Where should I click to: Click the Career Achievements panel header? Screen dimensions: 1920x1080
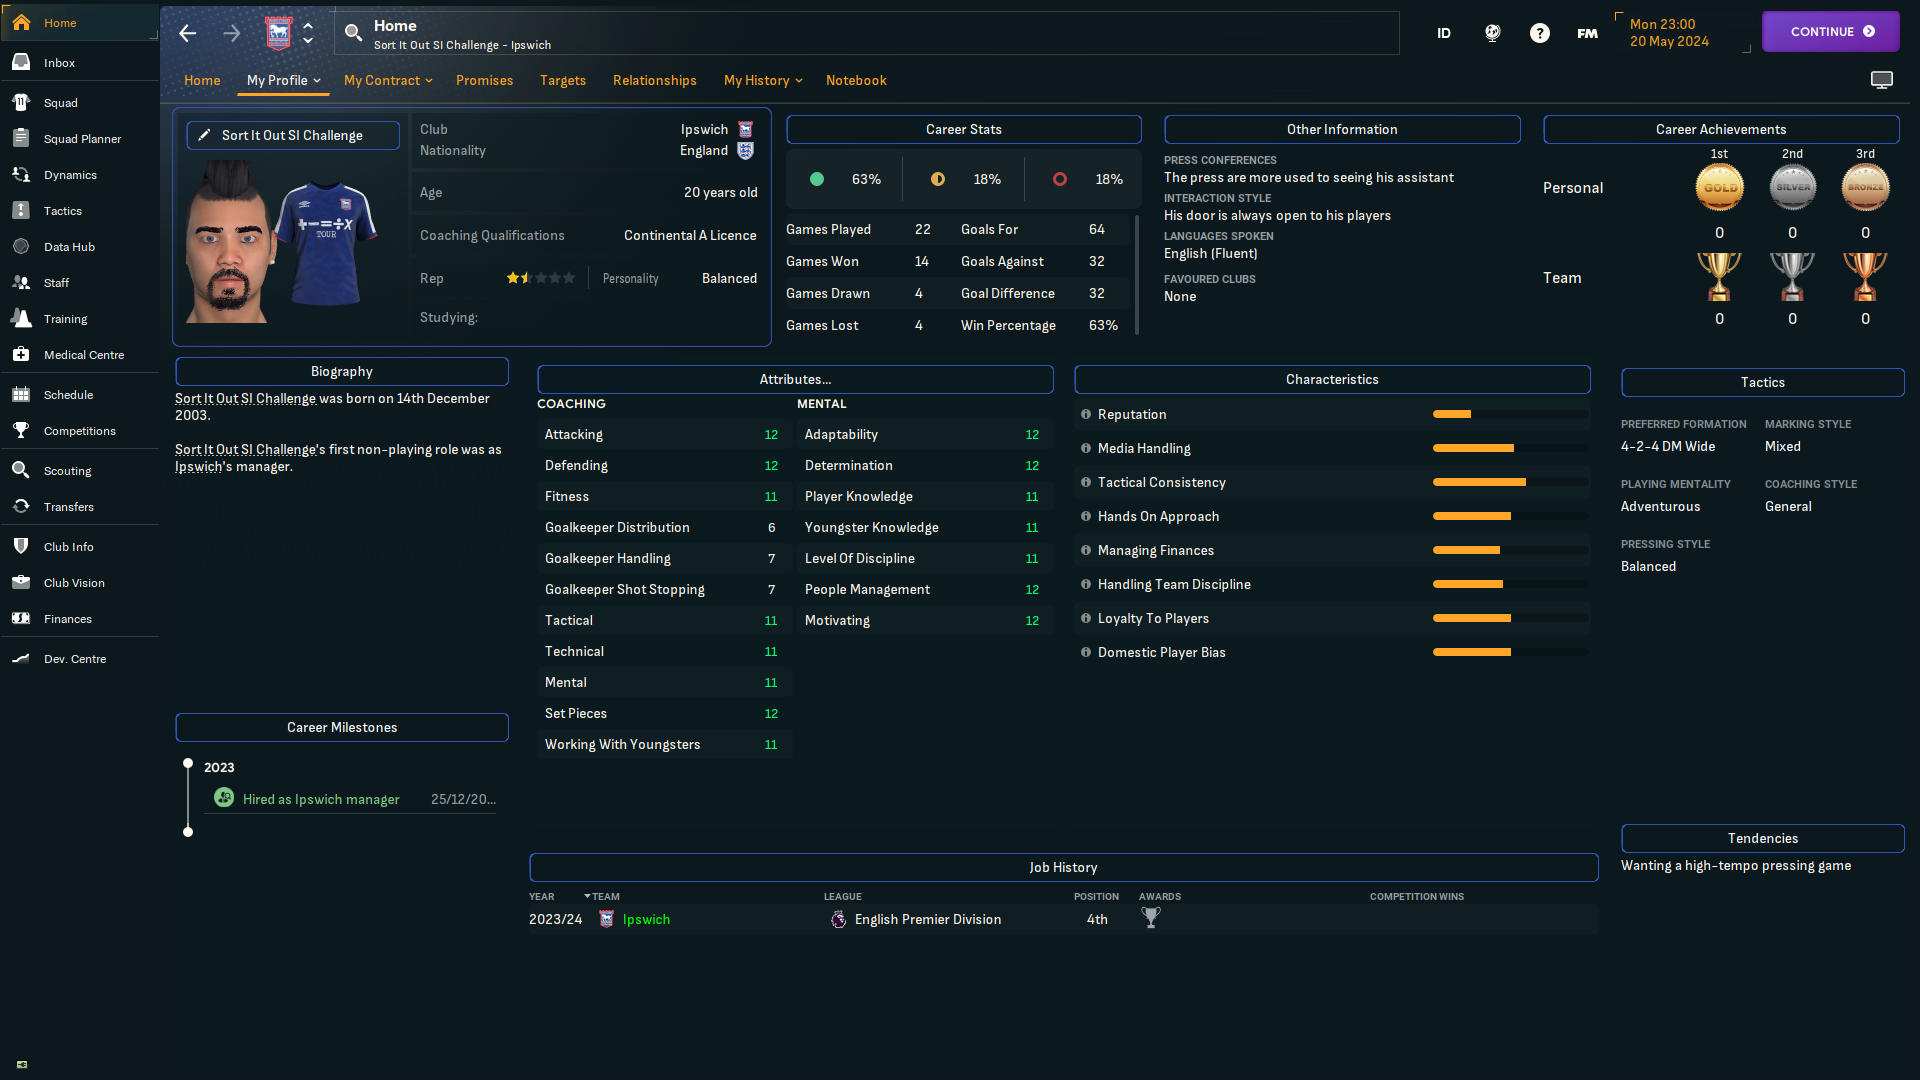tap(1721, 129)
